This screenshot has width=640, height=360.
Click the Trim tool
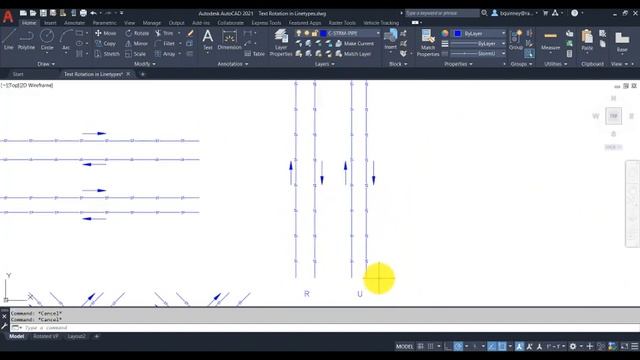(x=164, y=33)
